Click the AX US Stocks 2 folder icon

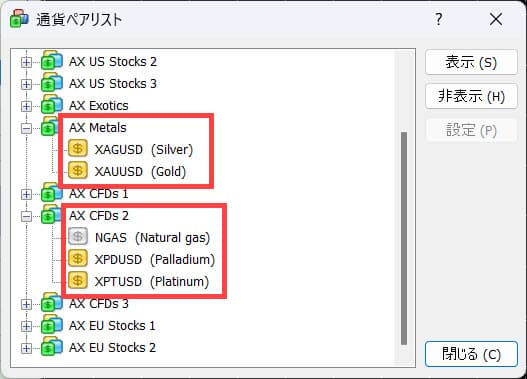coord(52,61)
